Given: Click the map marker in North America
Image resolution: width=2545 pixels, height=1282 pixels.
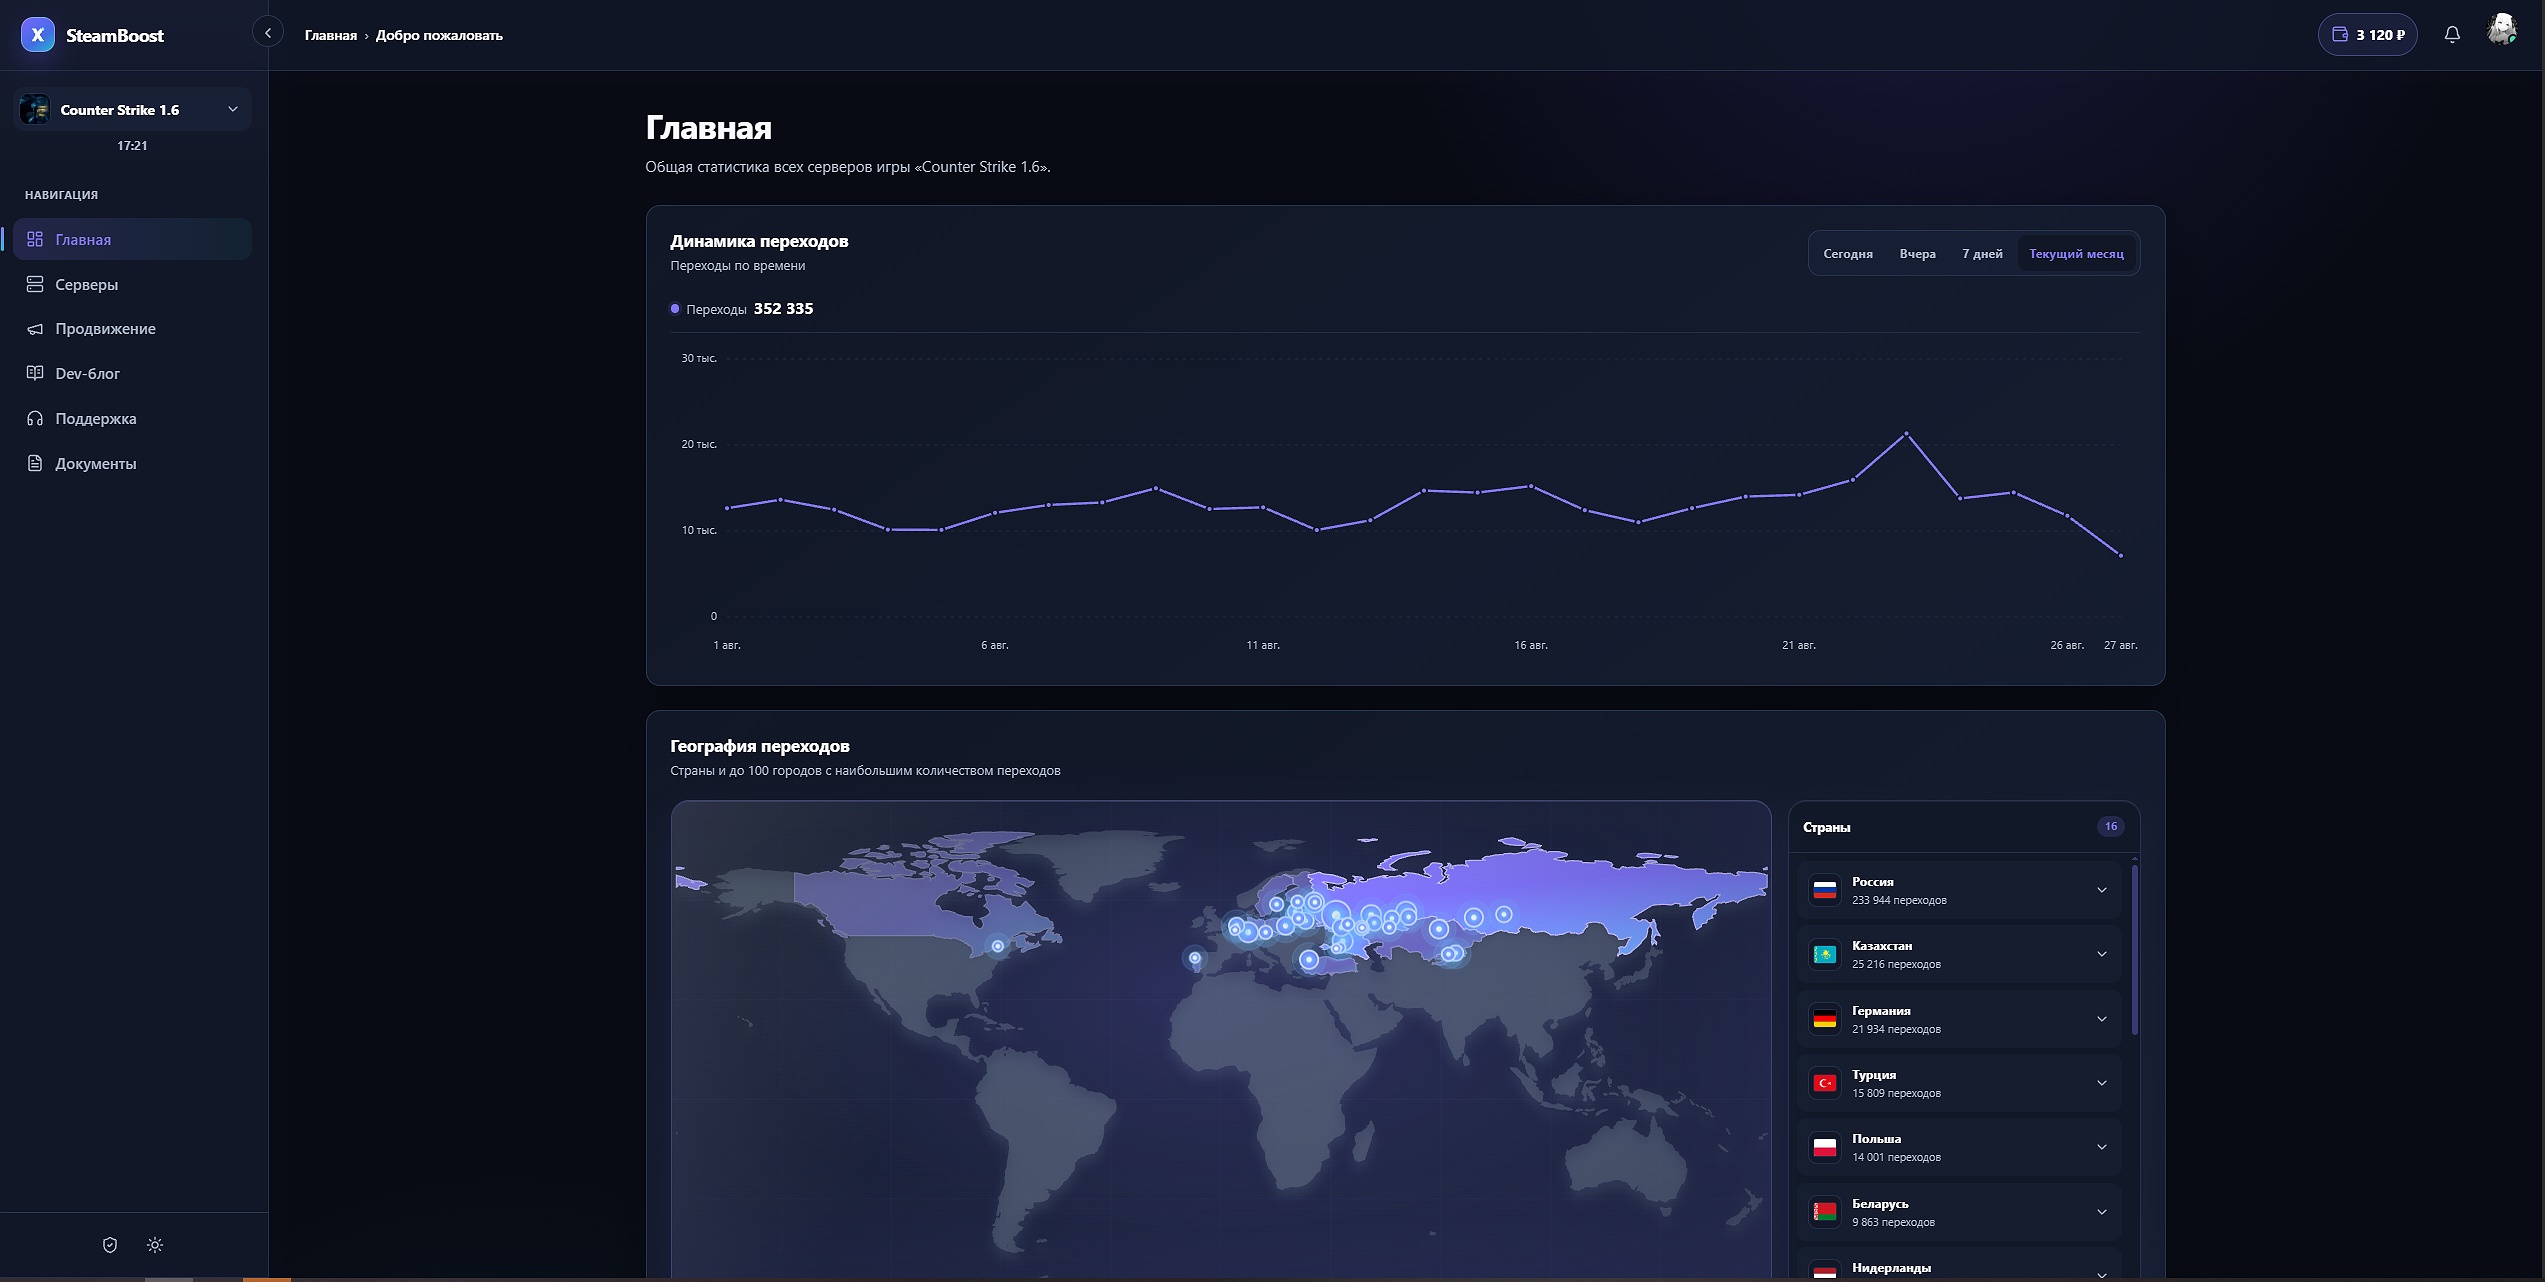Looking at the screenshot, I should (997, 946).
